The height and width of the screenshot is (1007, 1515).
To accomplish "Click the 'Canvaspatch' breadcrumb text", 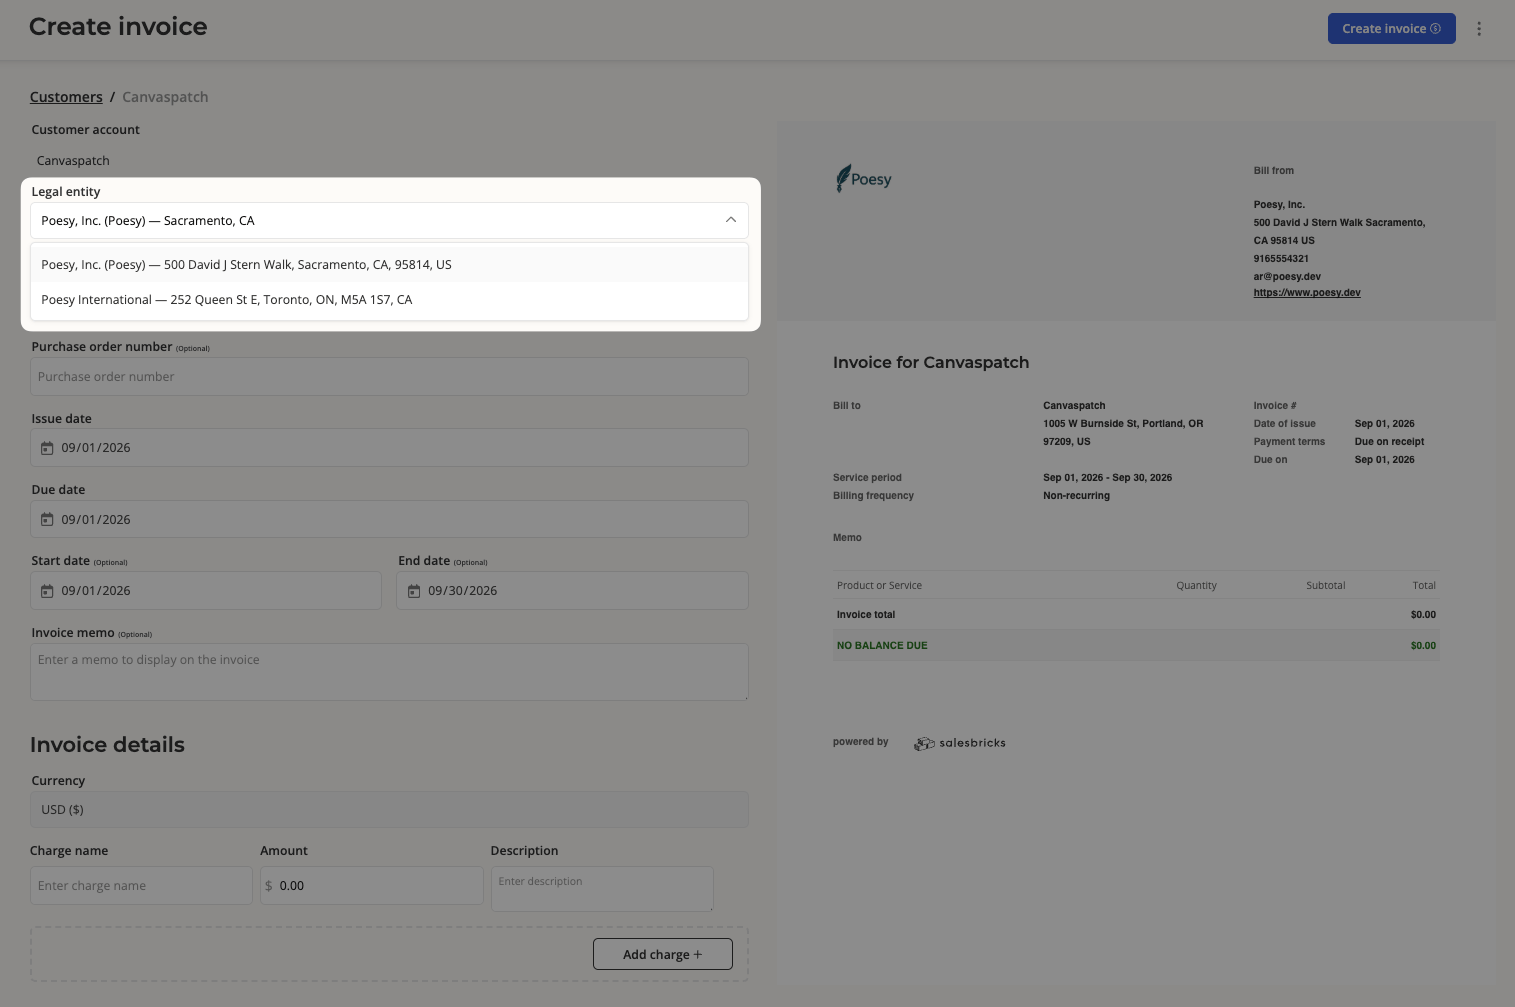I will tap(165, 97).
